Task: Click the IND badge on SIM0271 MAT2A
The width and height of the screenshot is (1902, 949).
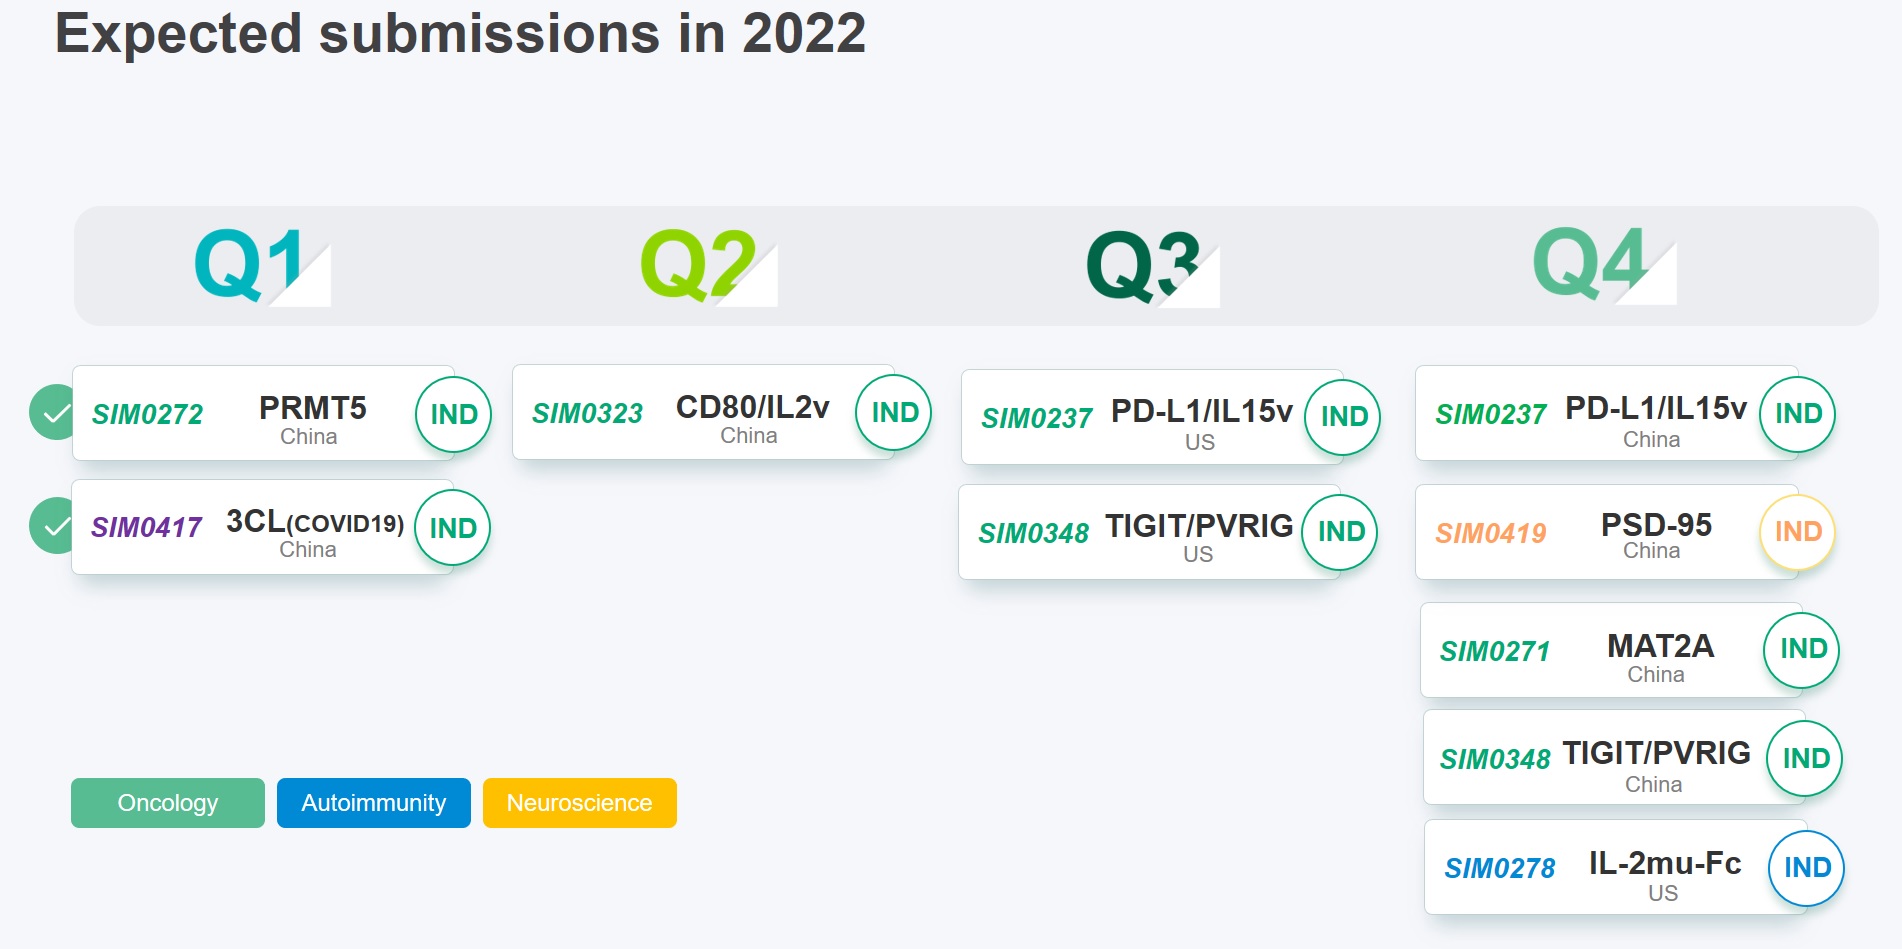Action: pos(1803,649)
